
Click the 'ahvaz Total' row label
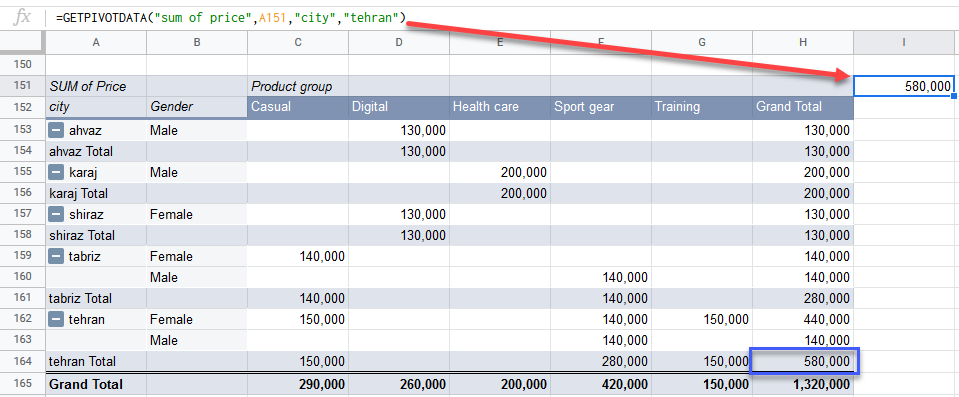click(x=96, y=151)
